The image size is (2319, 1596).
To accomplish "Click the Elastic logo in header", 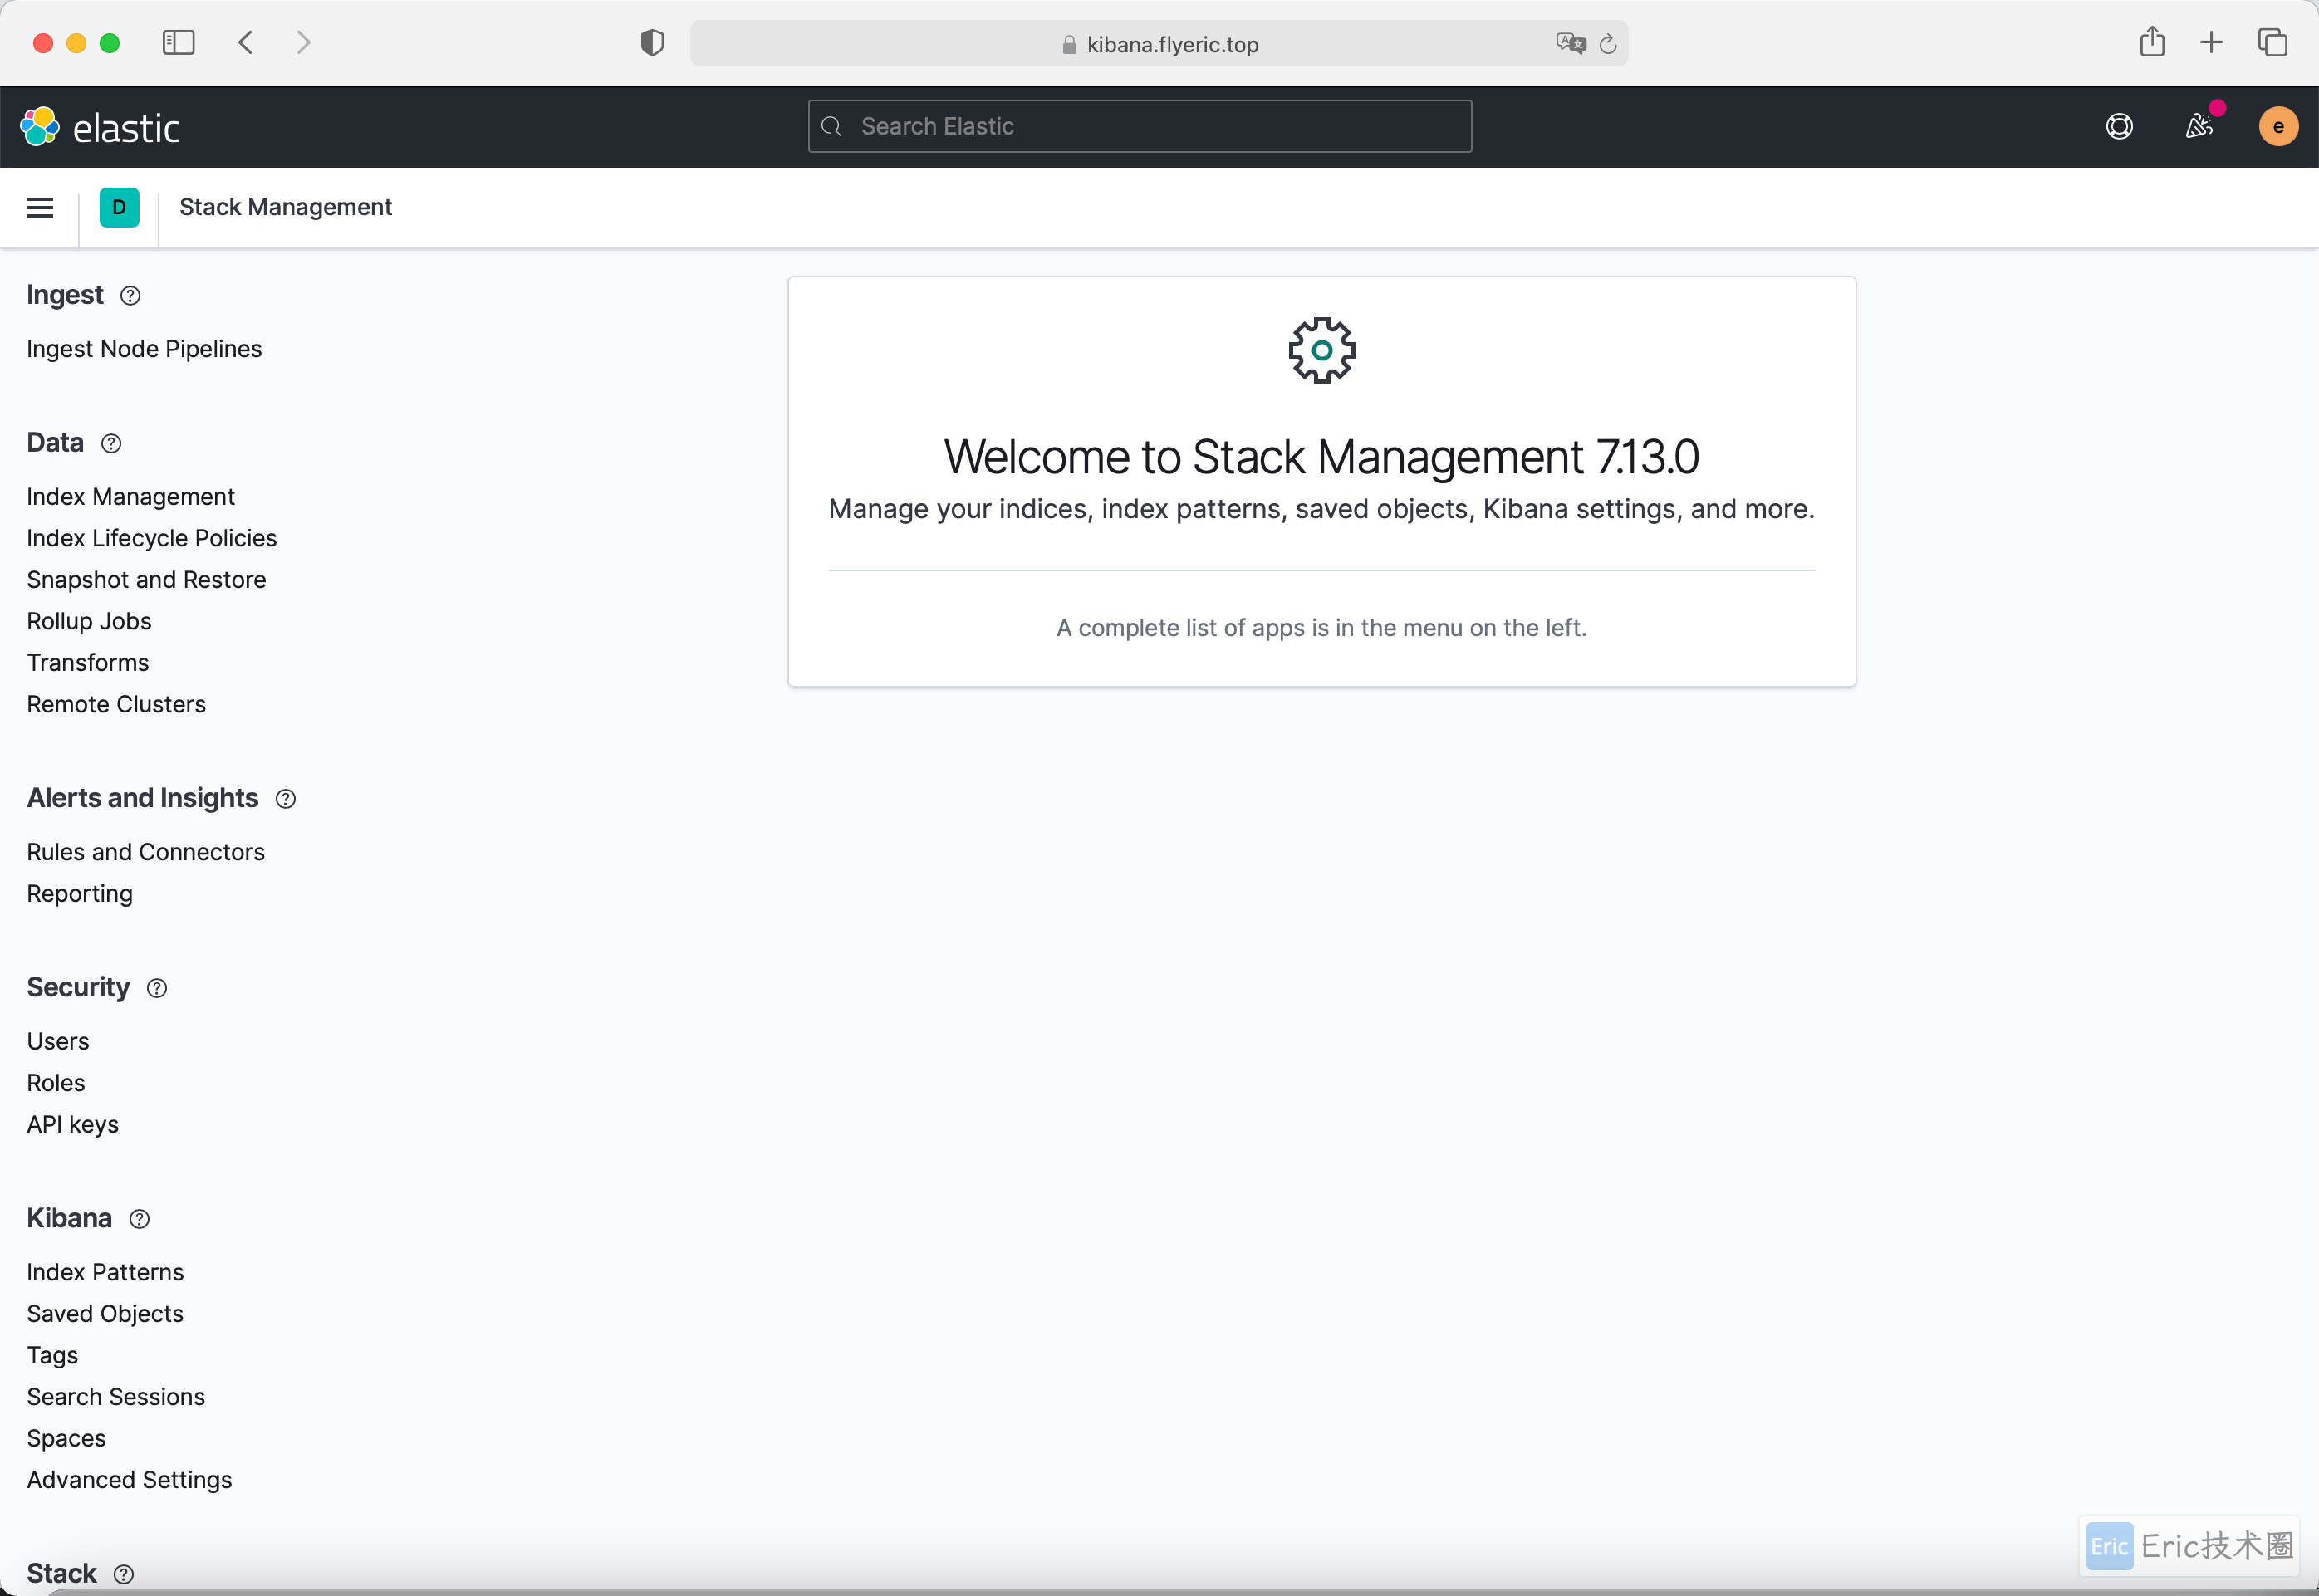I will (100, 127).
